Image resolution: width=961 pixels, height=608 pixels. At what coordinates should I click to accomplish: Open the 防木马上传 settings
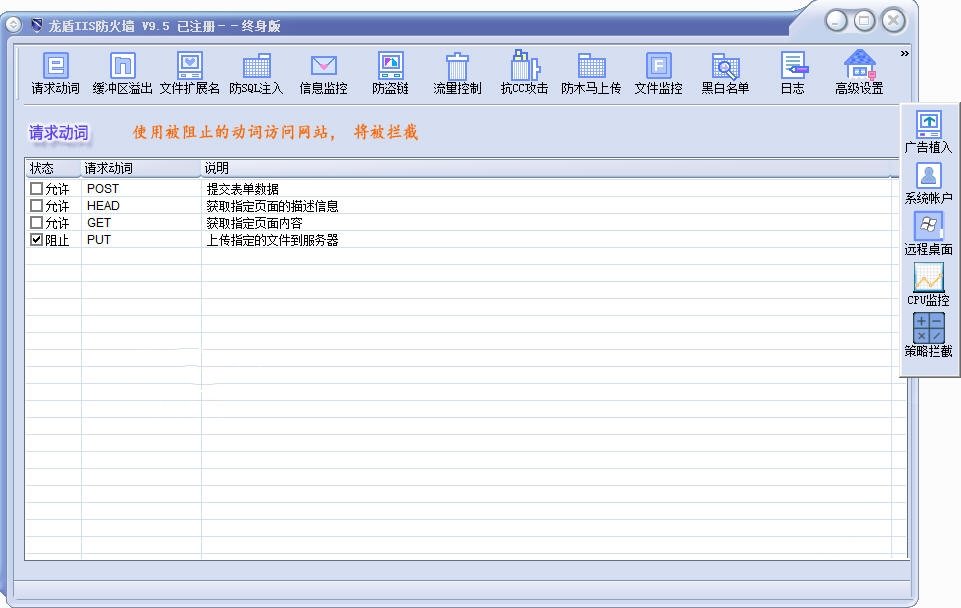[591, 73]
